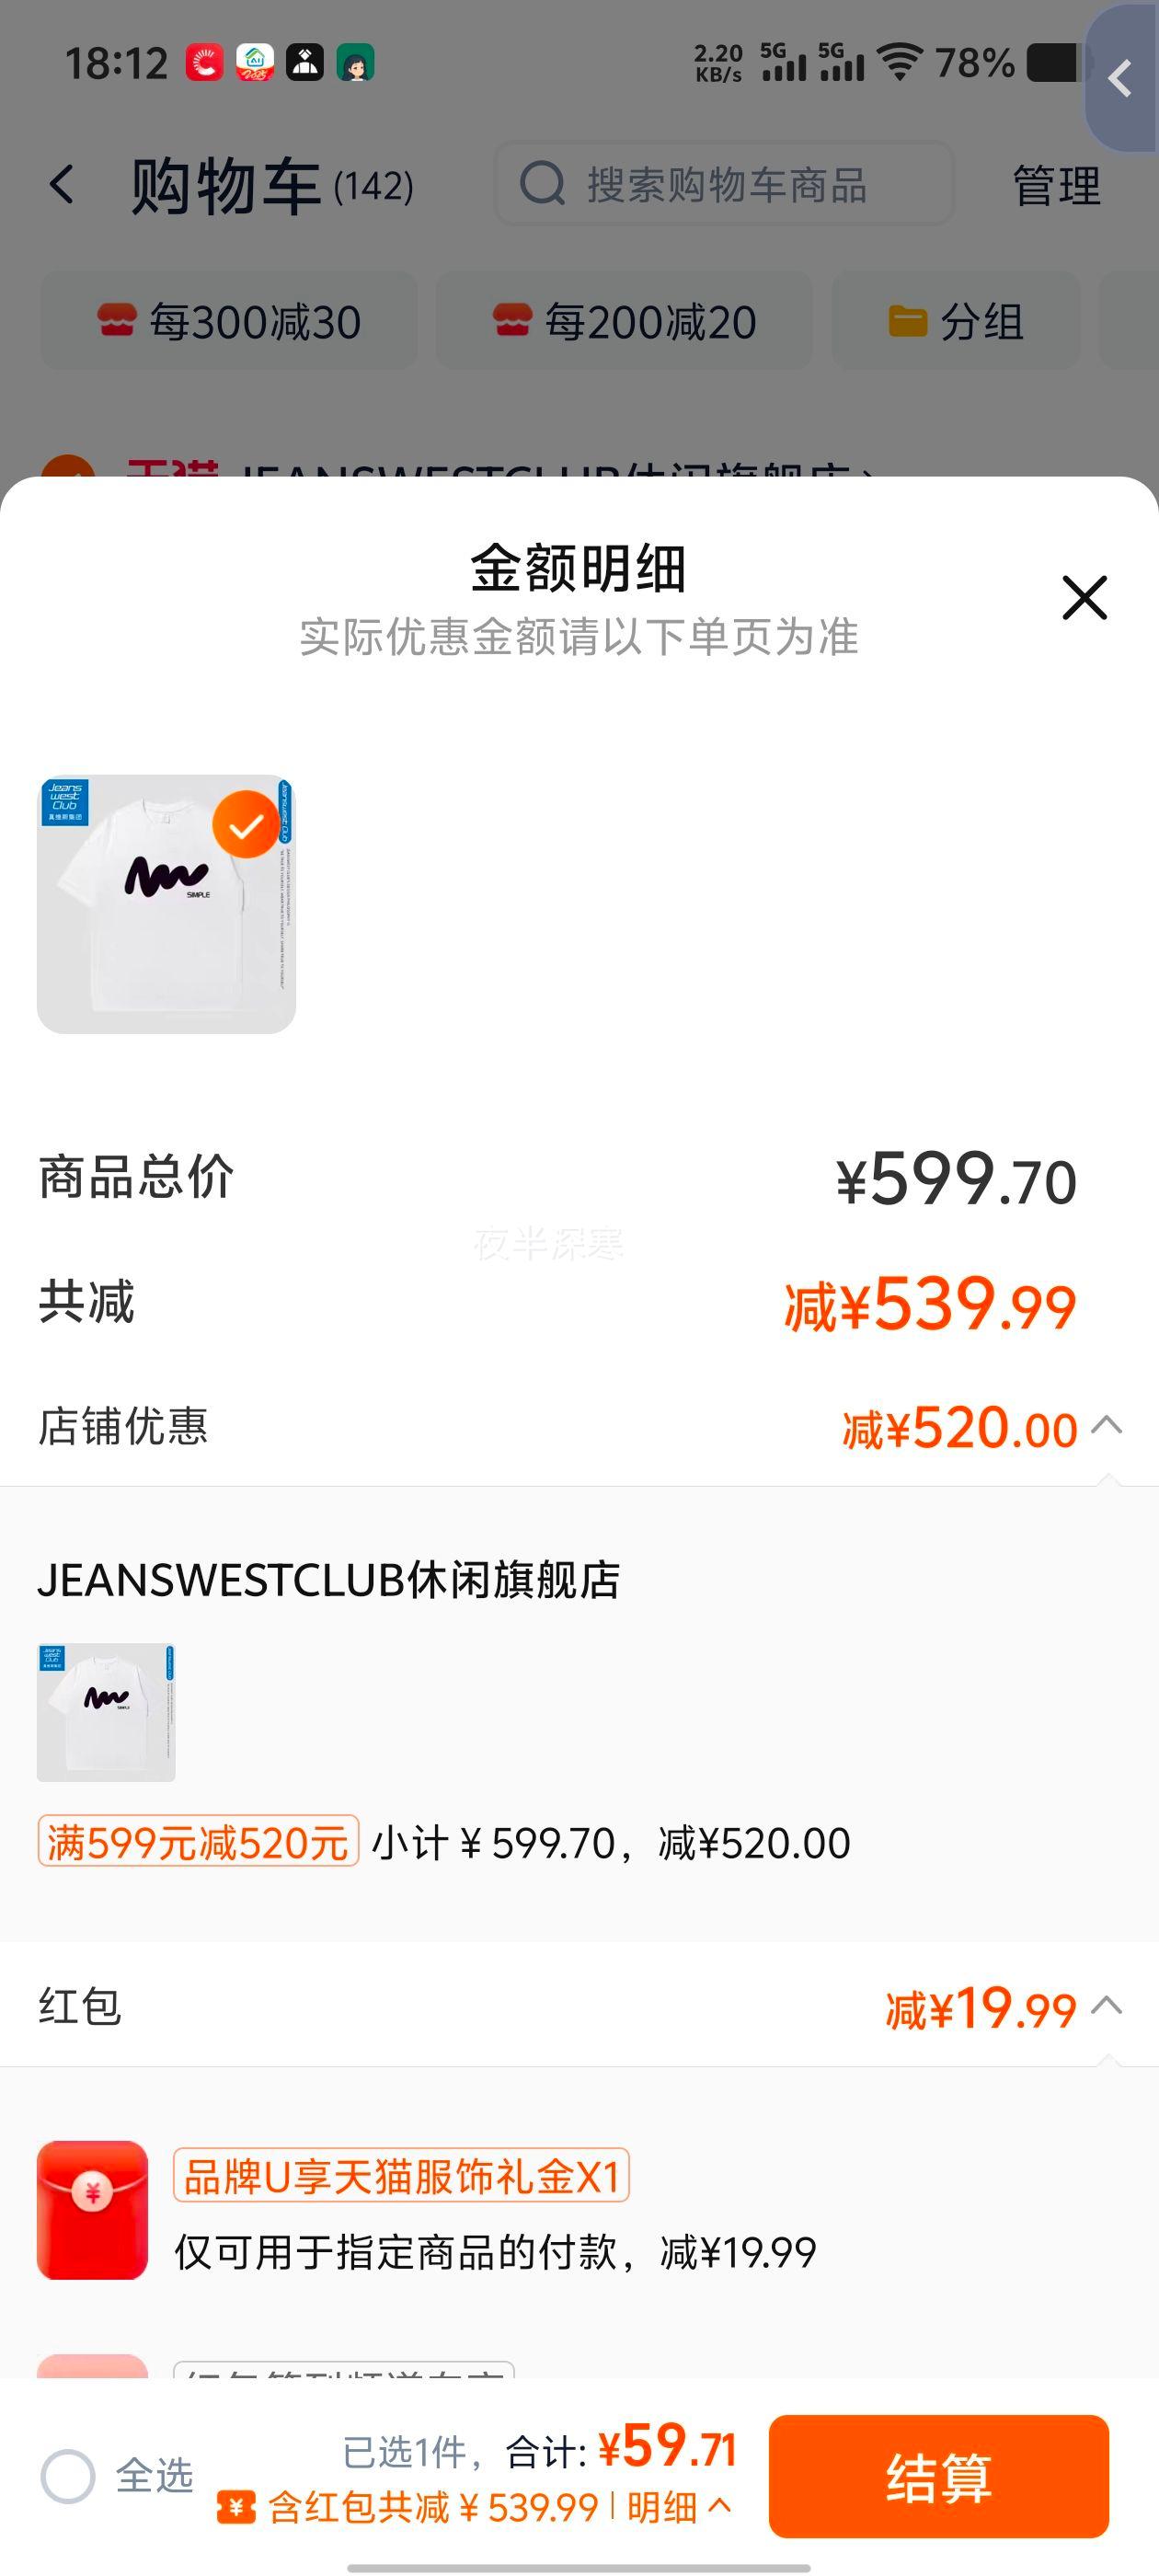Screen dimensions: 1159x2576
Task: Tap the yellow folder 分组 icon
Action: (908, 322)
